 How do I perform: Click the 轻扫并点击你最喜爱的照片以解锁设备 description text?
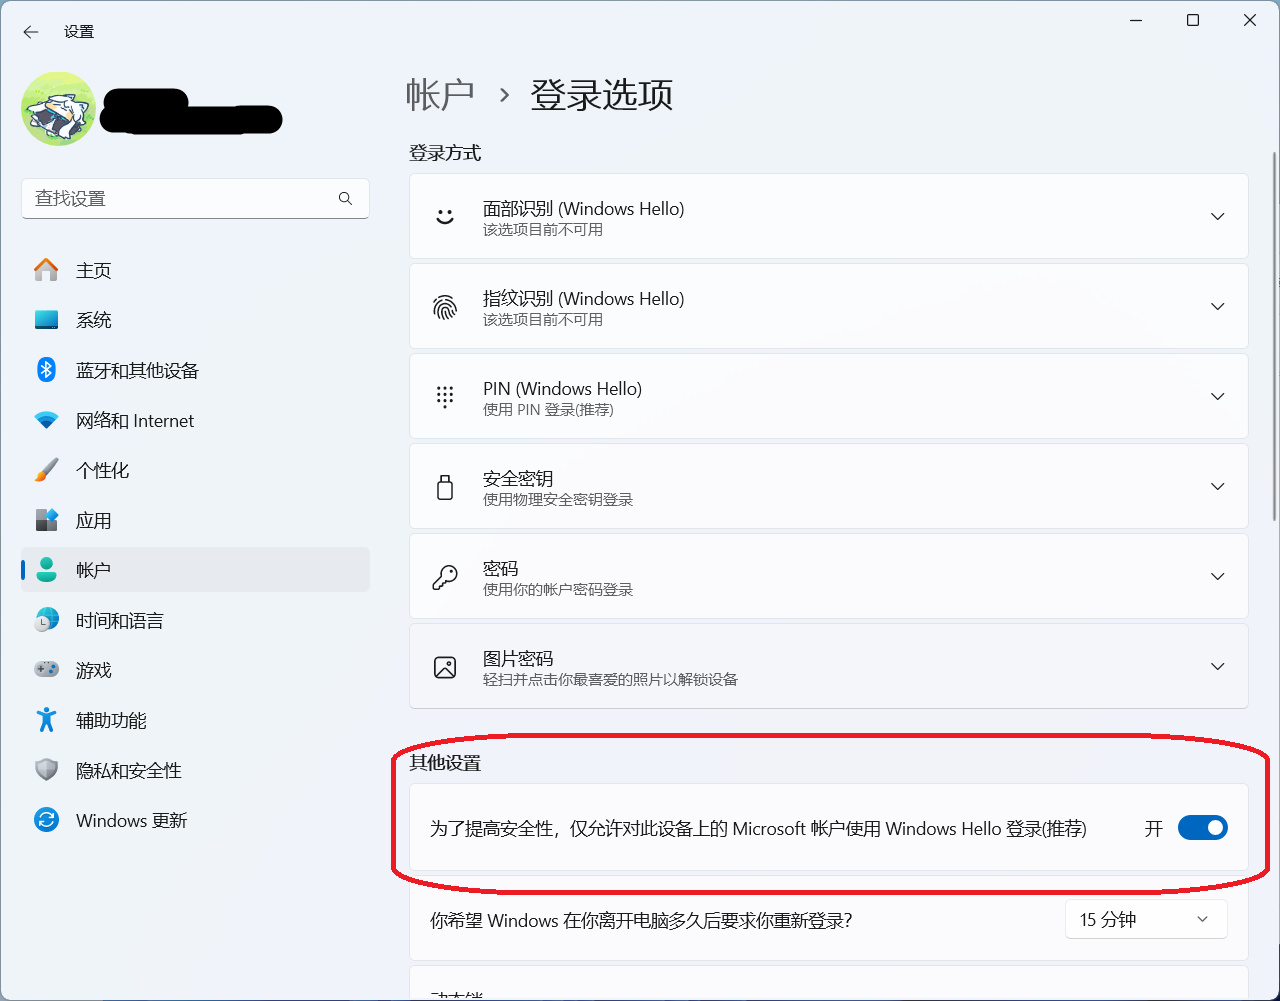[x=610, y=680]
